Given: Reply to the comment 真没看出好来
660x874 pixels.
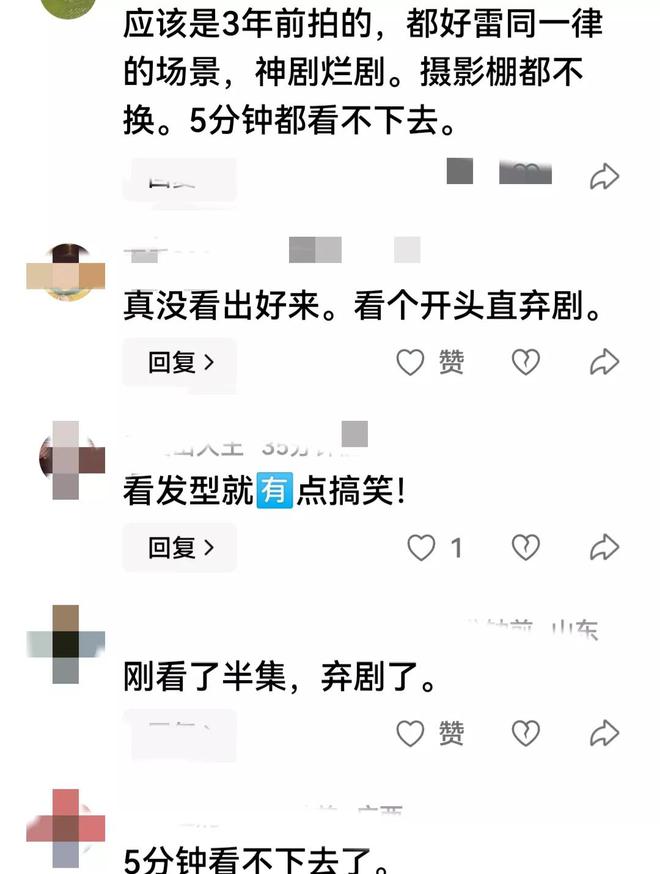Looking at the screenshot, I should (x=179, y=362).
